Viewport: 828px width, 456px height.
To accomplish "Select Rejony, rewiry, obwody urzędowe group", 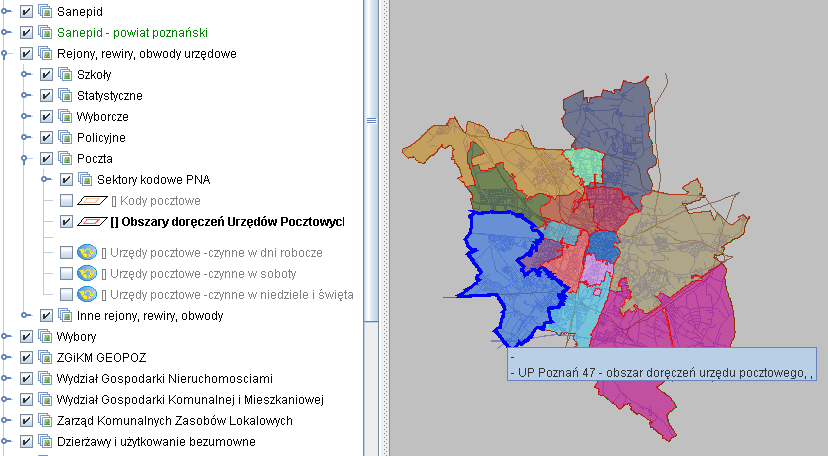I will pyautogui.click(x=146, y=54).
